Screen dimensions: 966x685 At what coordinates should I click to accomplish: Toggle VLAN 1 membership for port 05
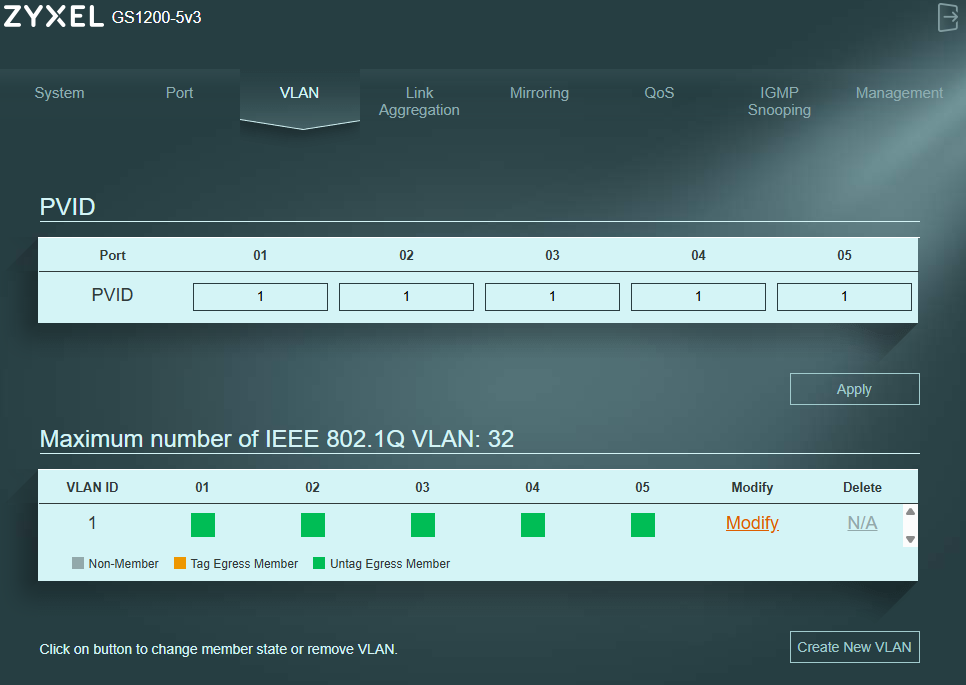coord(643,525)
